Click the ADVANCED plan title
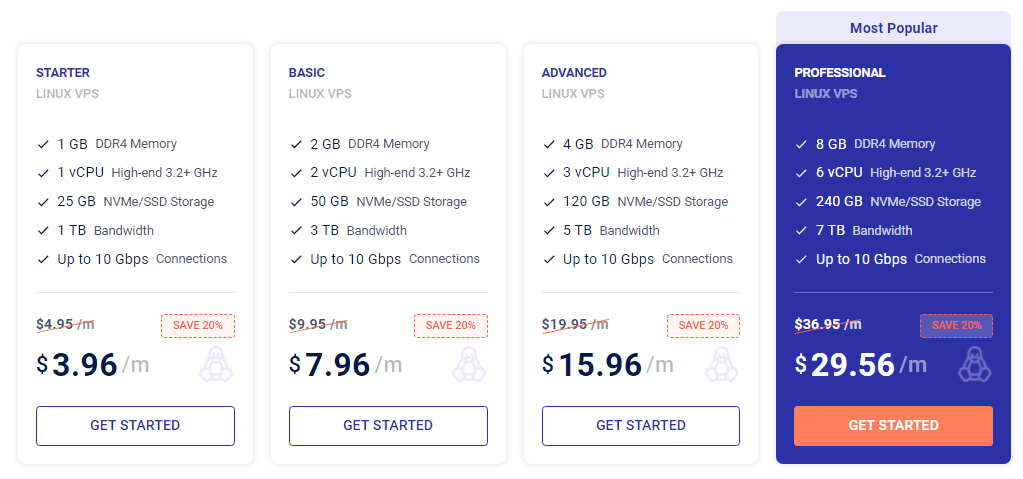 click(x=574, y=73)
